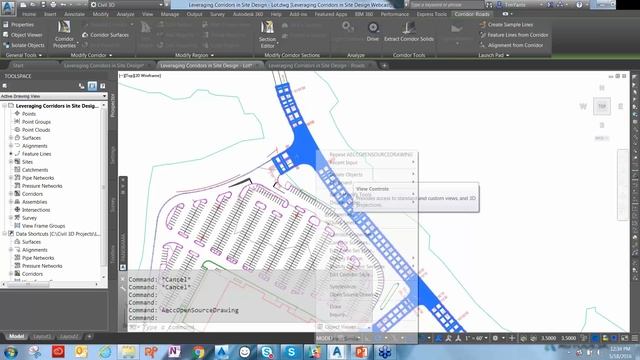Switch to the Start drawing tab

click(x=18, y=66)
